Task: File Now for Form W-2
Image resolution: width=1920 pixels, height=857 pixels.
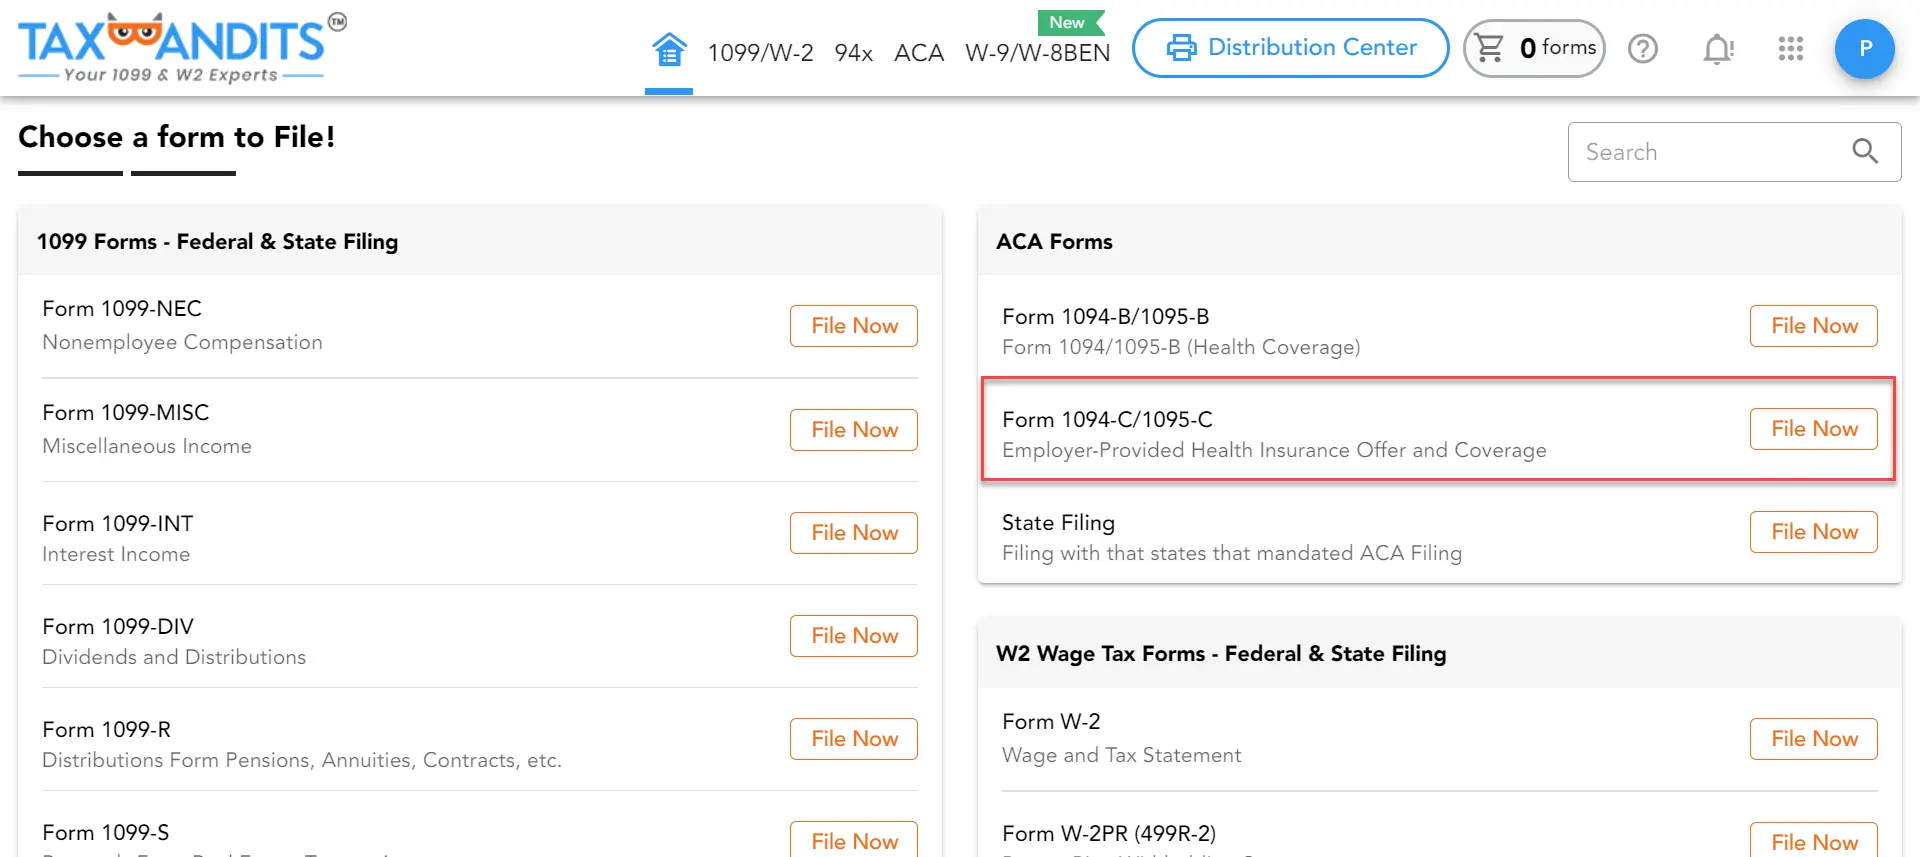Action: (x=1814, y=739)
